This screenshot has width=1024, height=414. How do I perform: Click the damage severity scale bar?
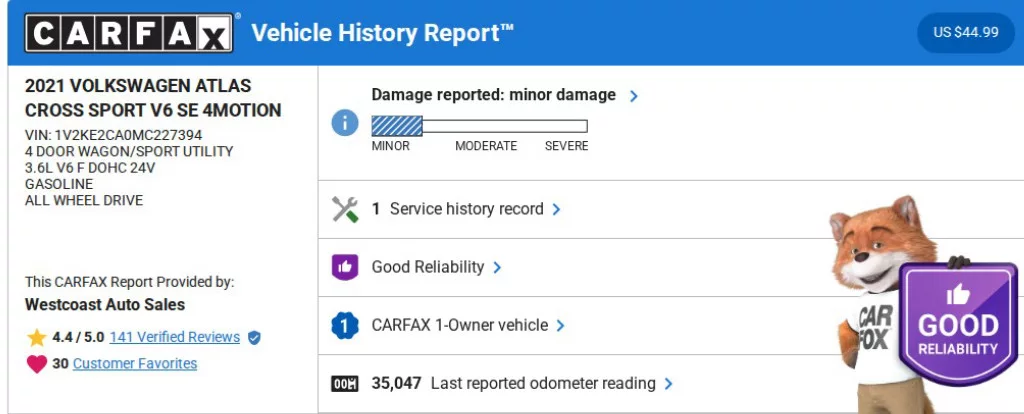tap(479, 126)
